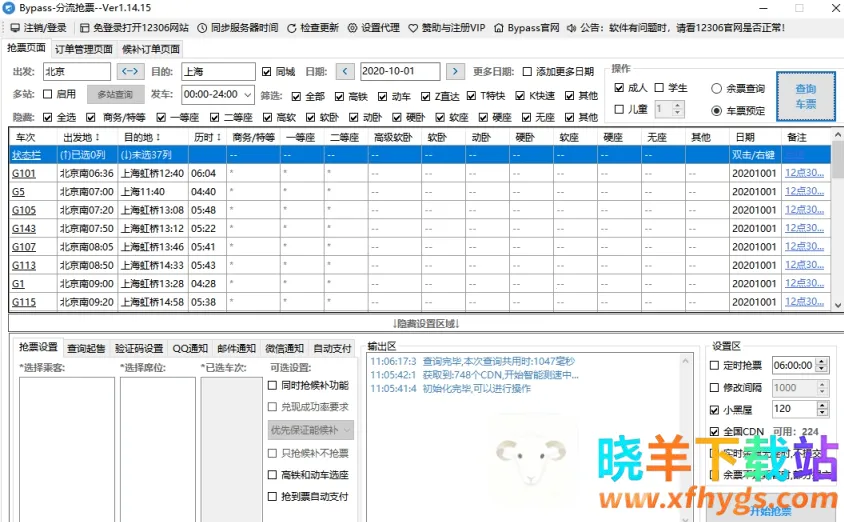Select 余票查询 radio button
Image resolution: width=844 pixels, height=522 pixels.
[716, 89]
